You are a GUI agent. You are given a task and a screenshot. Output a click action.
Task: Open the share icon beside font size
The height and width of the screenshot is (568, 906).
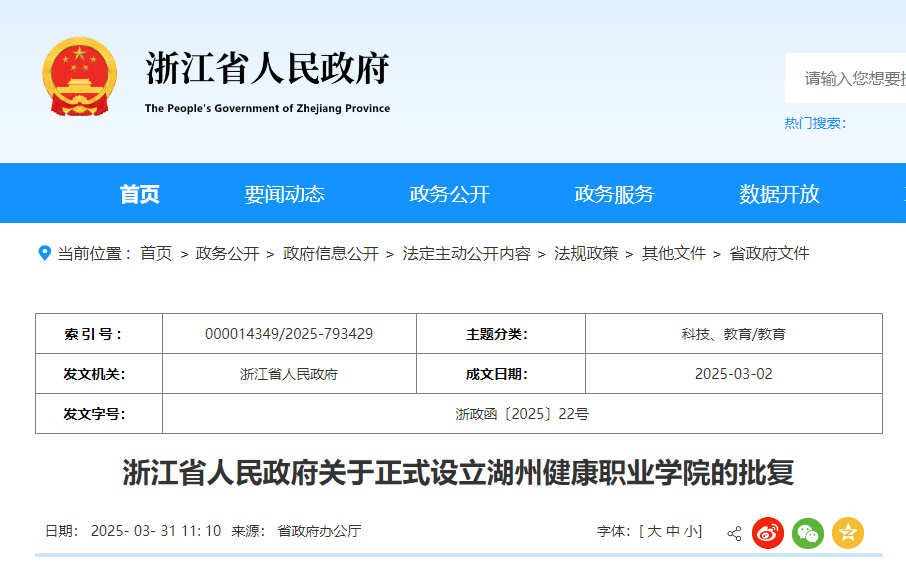[x=734, y=533]
